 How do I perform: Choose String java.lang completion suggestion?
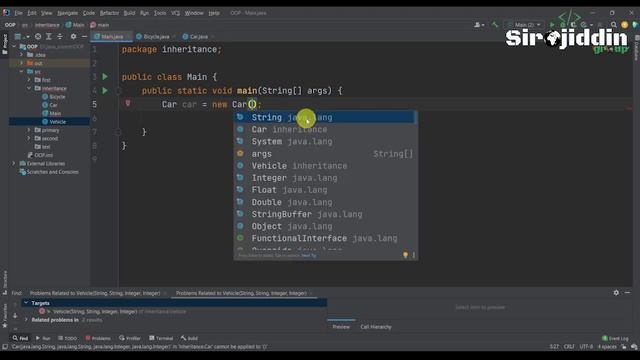[x=325, y=118]
